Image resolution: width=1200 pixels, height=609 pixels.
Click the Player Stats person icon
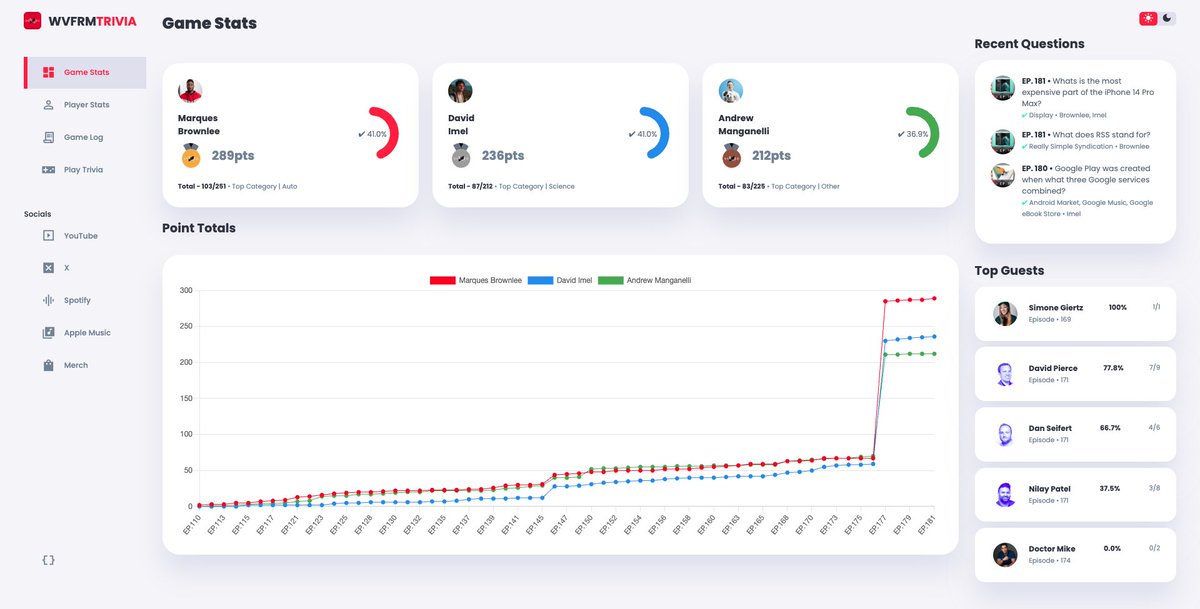[48, 105]
